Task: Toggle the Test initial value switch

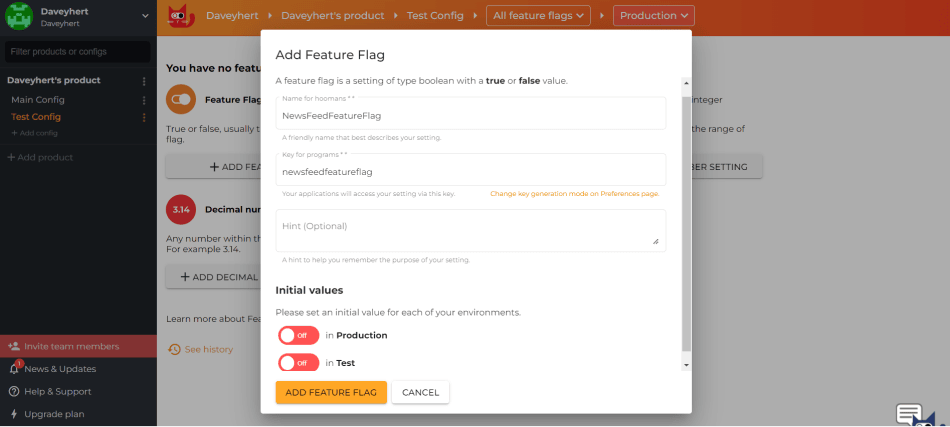Action: click(x=298, y=363)
